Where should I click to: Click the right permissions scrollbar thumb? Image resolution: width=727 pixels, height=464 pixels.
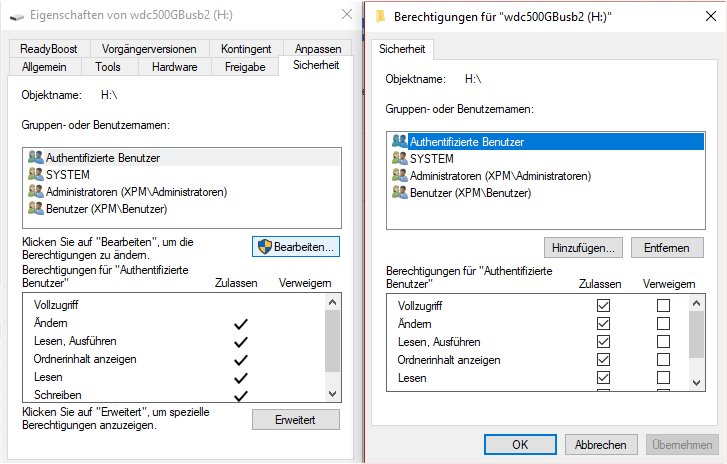(696, 334)
